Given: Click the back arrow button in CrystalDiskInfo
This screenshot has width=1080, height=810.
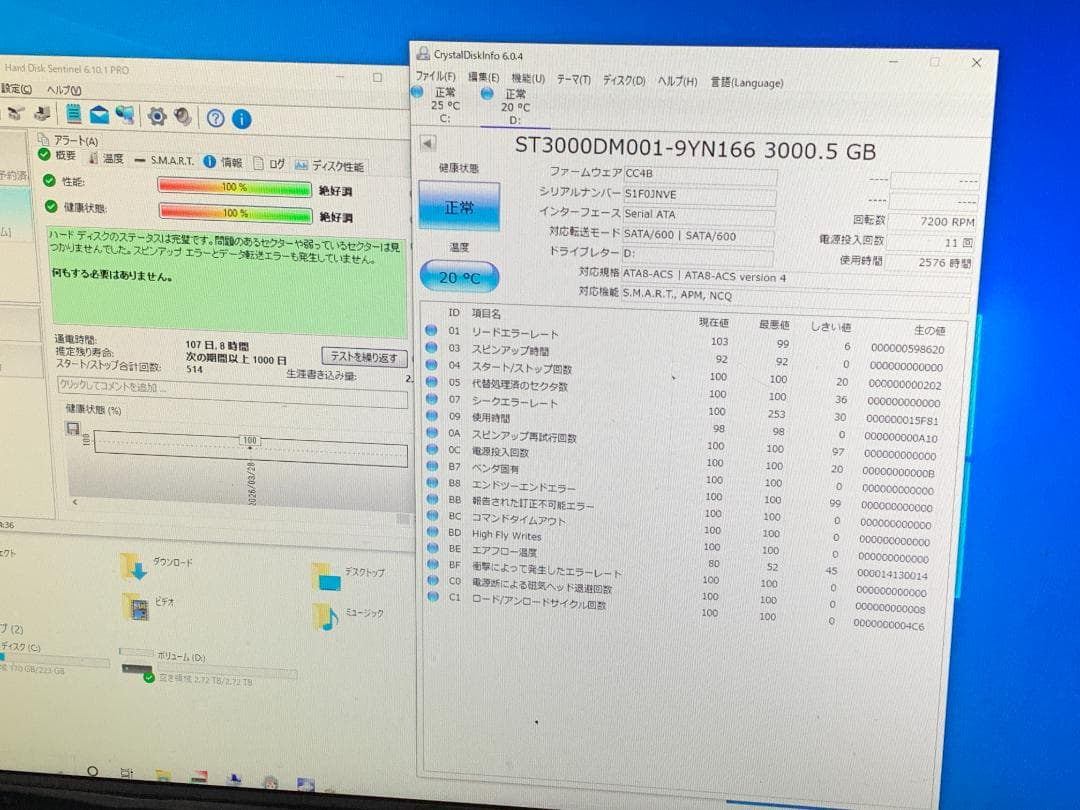Looking at the screenshot, I should coord(428,143).
